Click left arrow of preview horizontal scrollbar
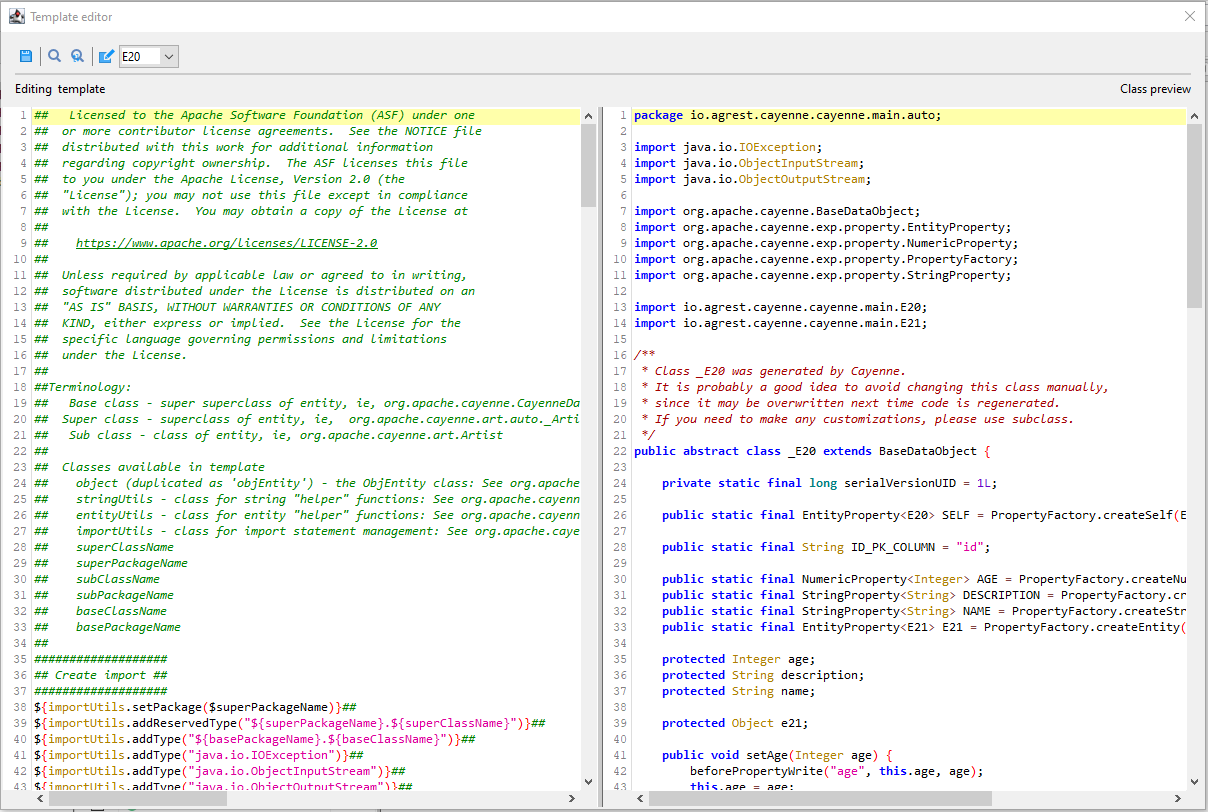1208x812 pixels. click(x=641, y=798)
